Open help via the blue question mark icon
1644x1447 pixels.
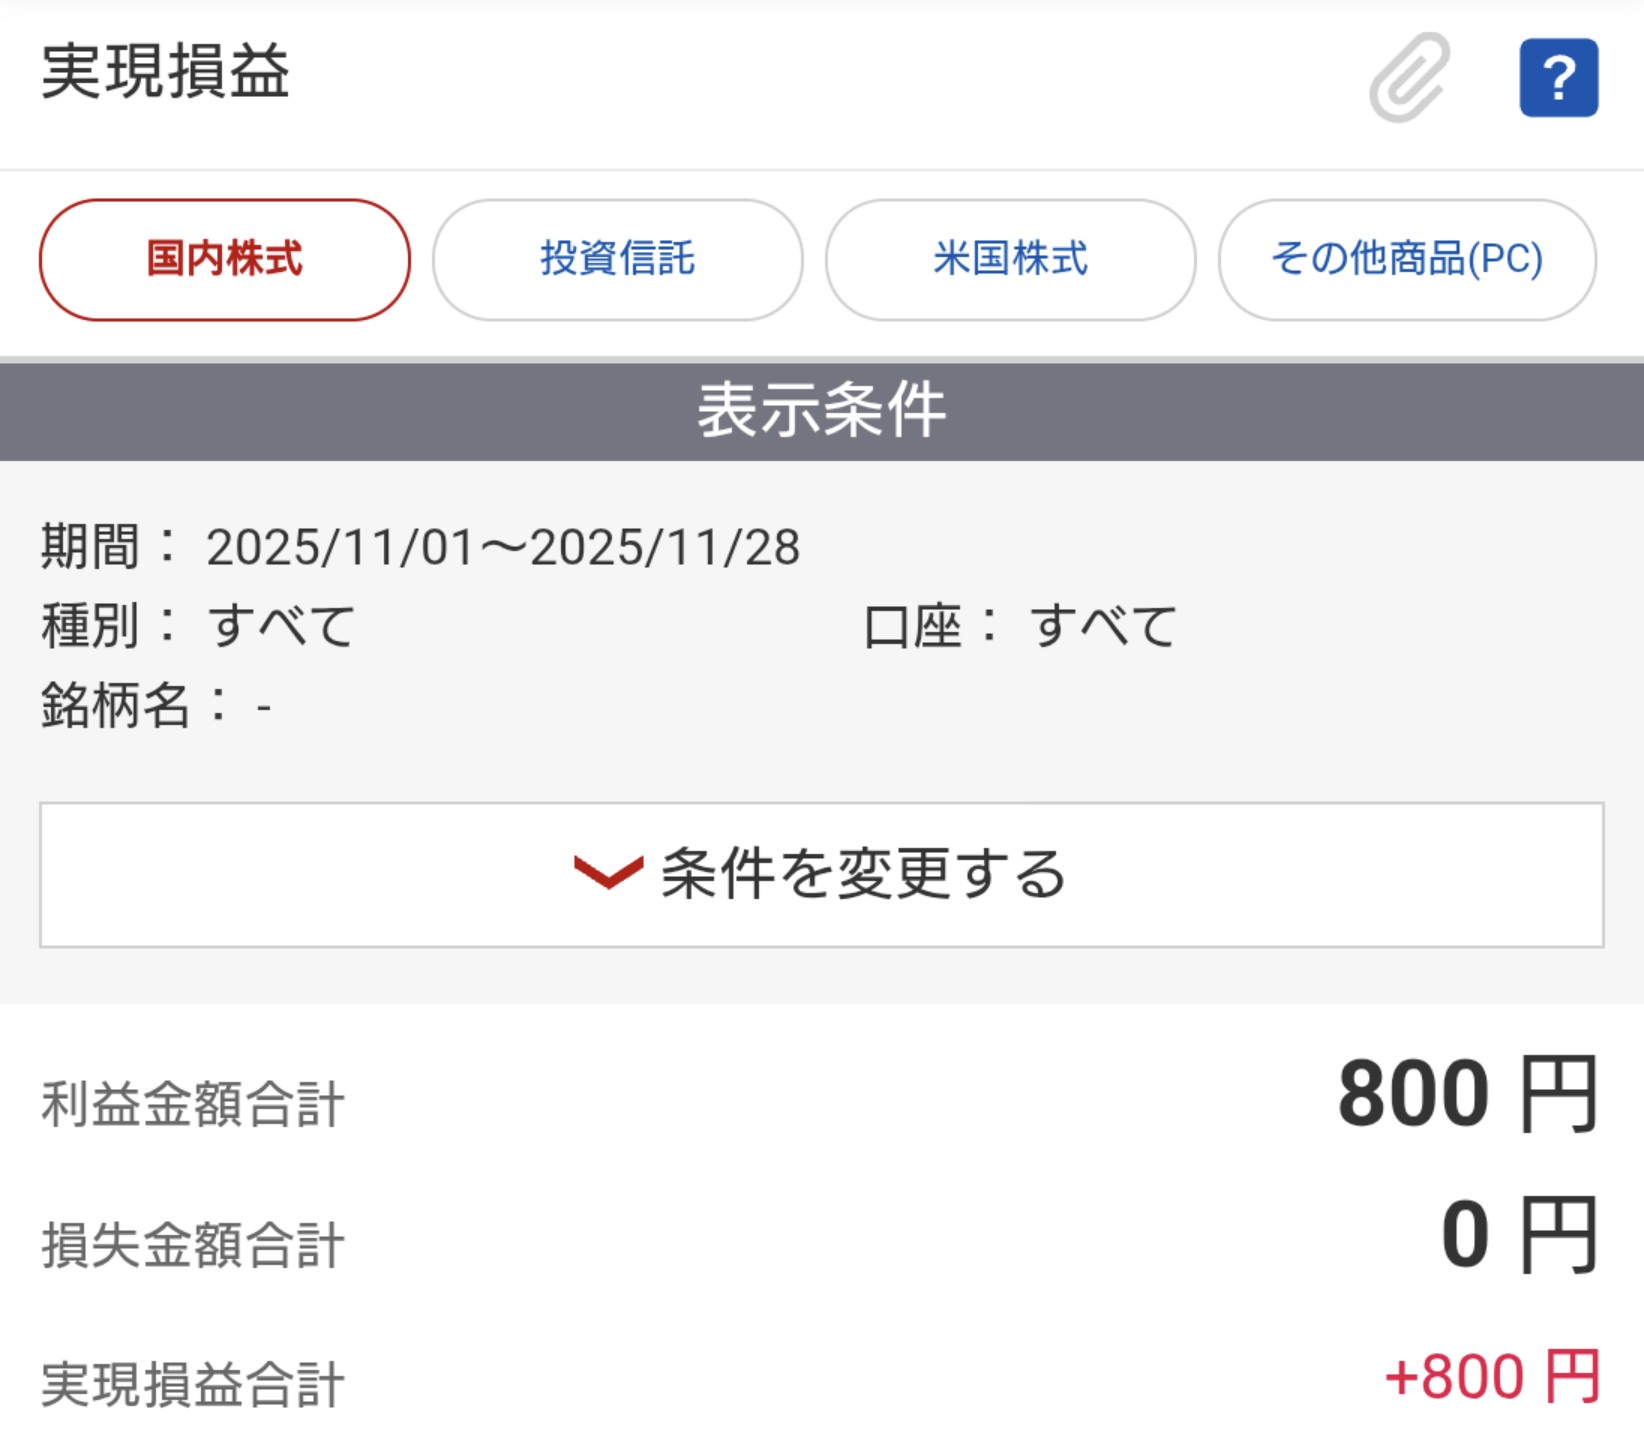[x=1558, y=78]
